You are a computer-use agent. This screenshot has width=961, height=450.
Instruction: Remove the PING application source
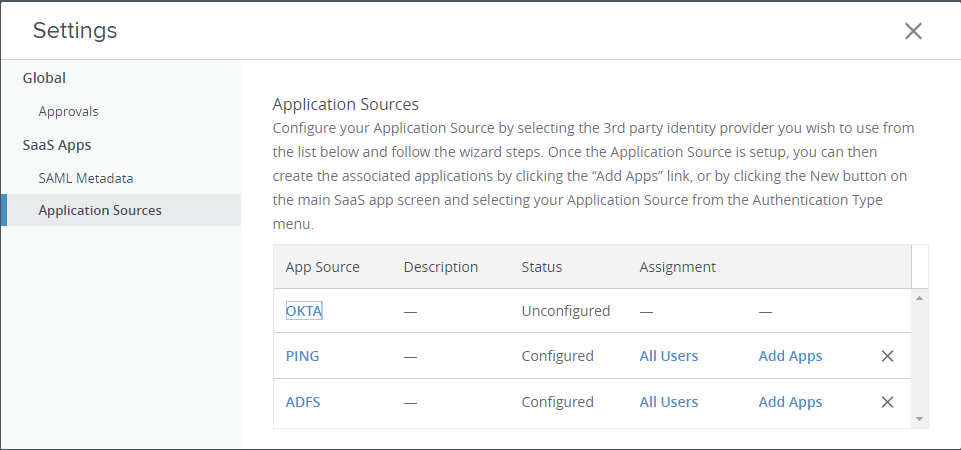[x=887, y=356]
